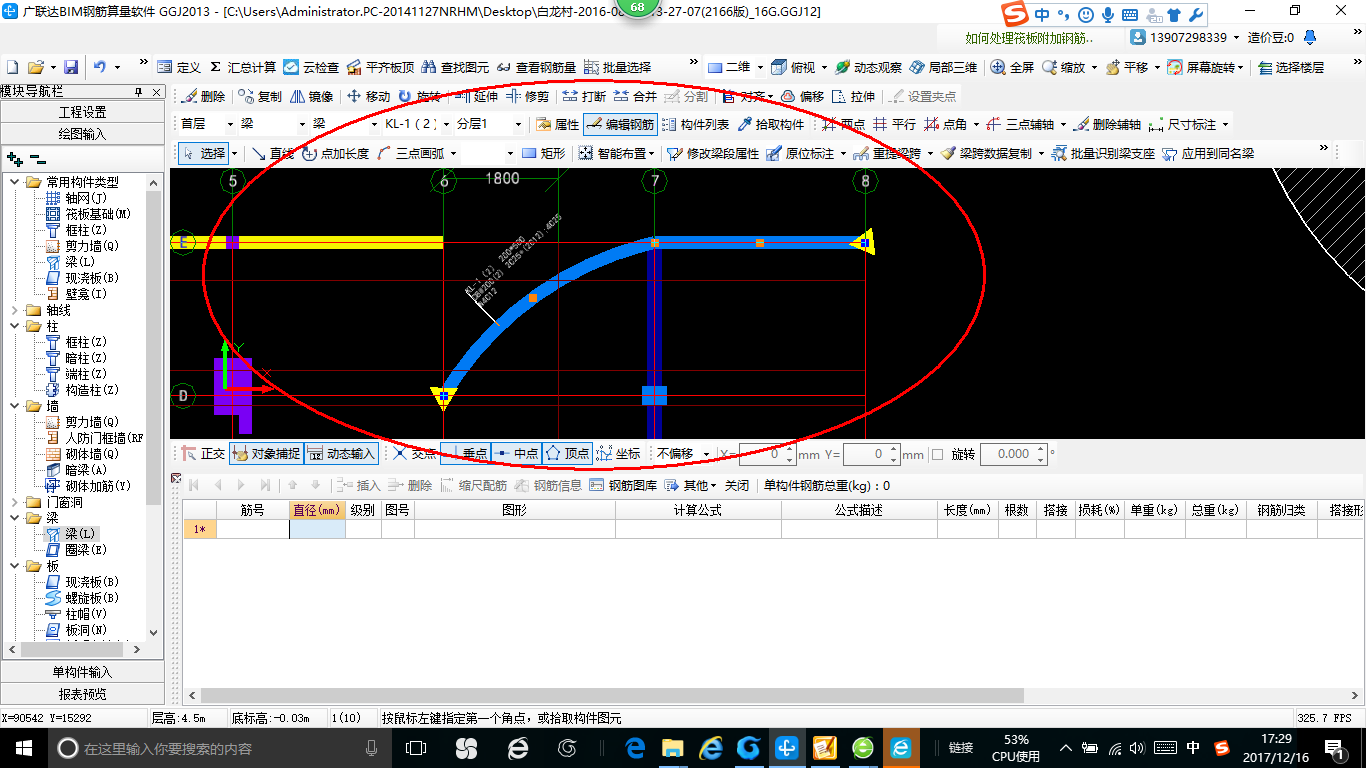Choose the 拉伸 stretch tool
Image resolution: width=1366 pixels, height=768 pixels.
click(853, 97)
